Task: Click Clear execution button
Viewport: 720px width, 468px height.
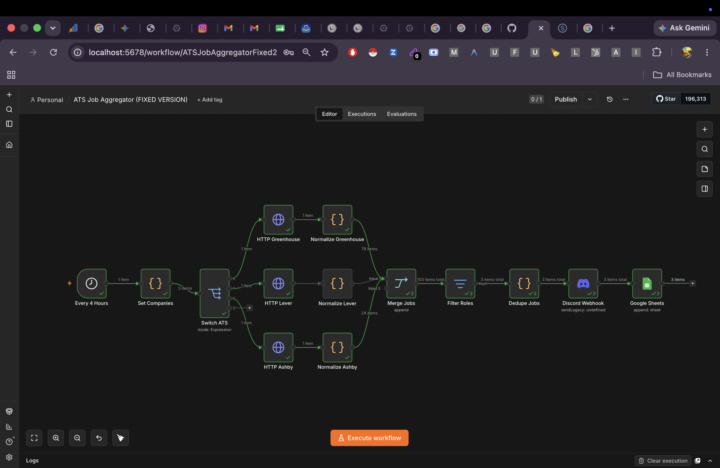Action: tap(663, 461)
